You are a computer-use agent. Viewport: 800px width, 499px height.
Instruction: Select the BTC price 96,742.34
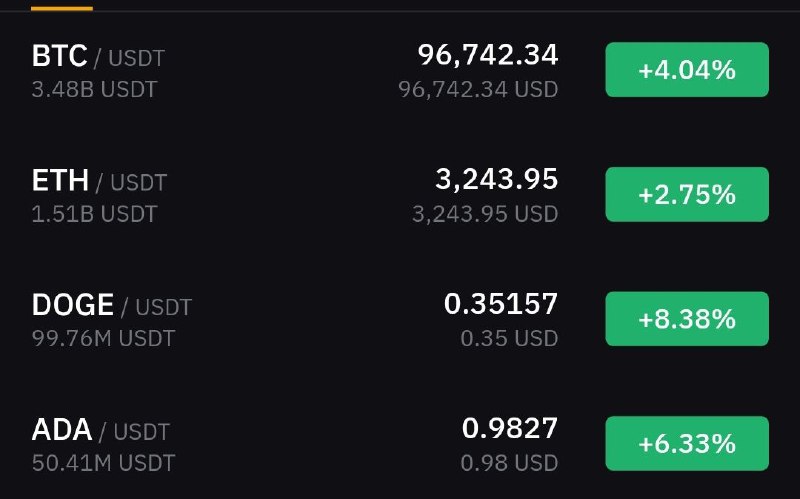click(x=488, y=55)
